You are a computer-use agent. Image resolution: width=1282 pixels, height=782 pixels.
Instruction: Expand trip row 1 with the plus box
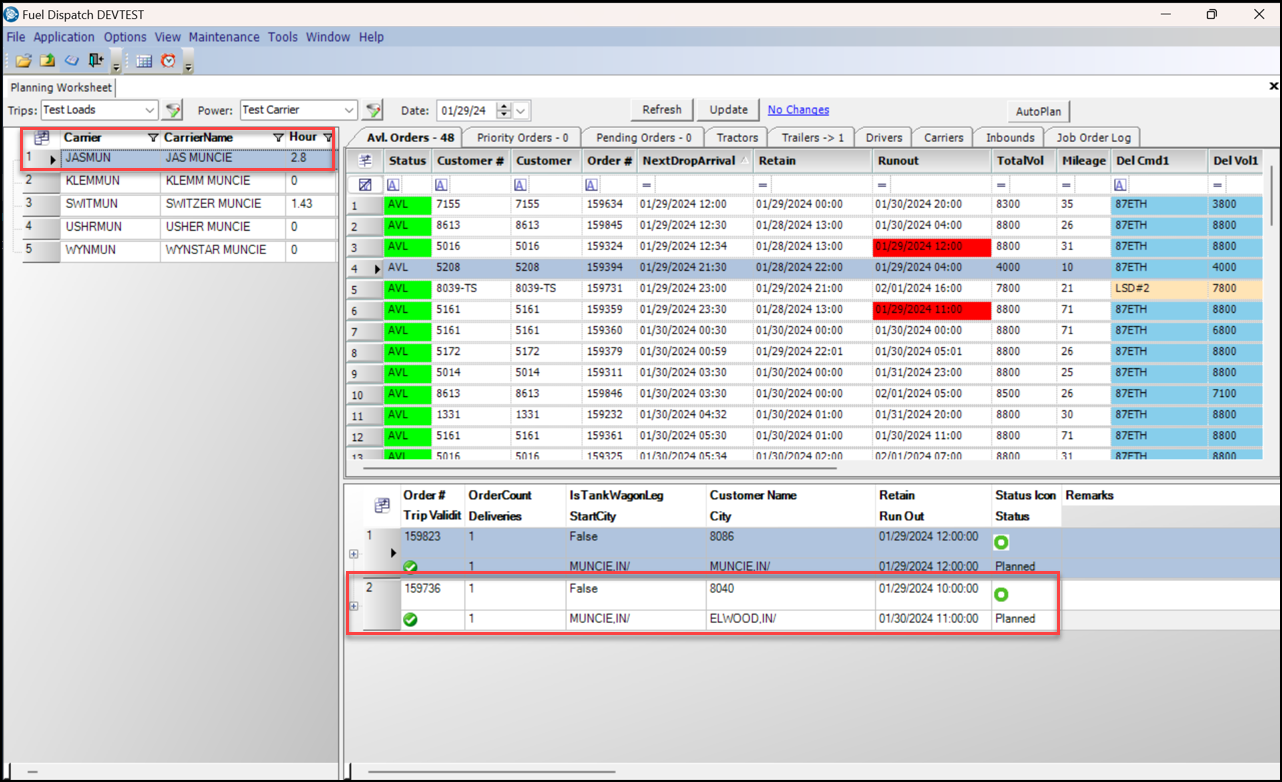click(x=354, y=554)
